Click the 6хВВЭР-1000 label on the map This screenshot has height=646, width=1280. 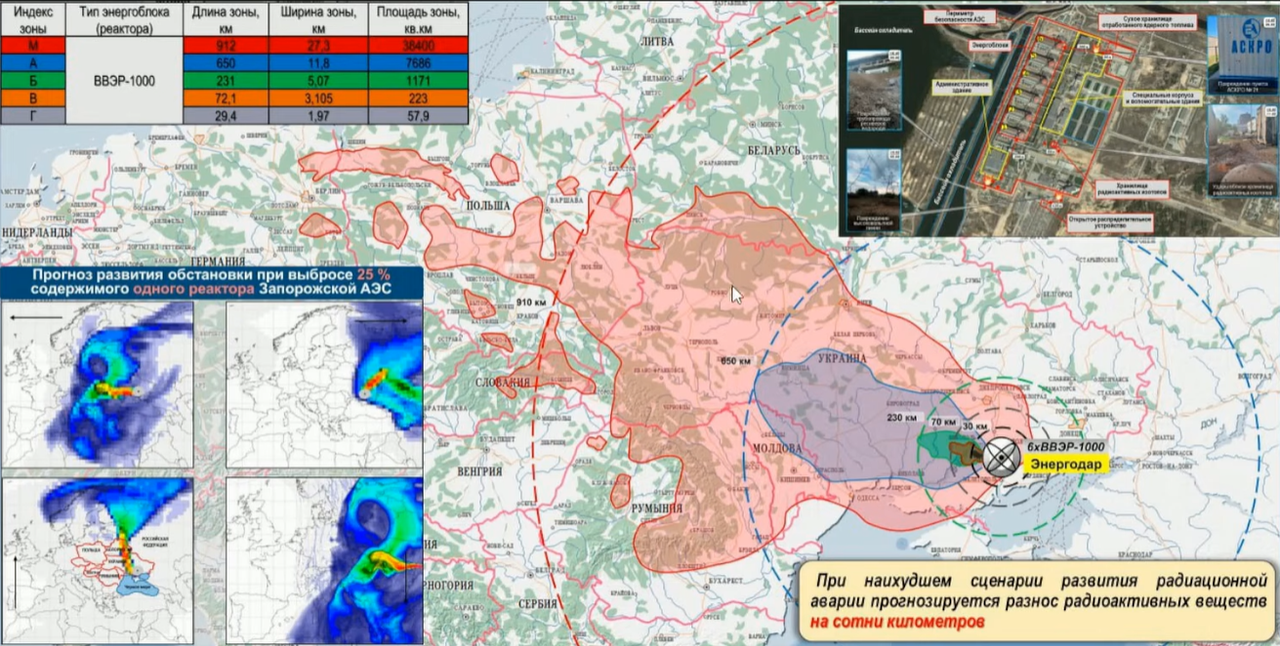coord(1065,447)
